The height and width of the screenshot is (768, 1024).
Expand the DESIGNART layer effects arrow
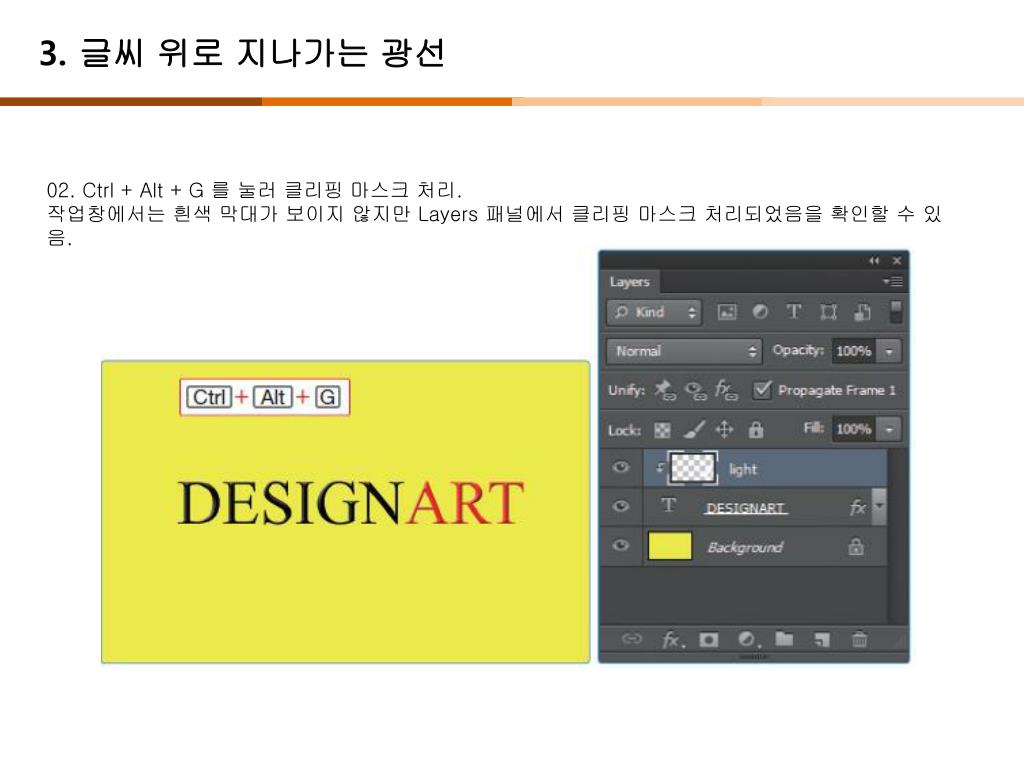[879, 506]
